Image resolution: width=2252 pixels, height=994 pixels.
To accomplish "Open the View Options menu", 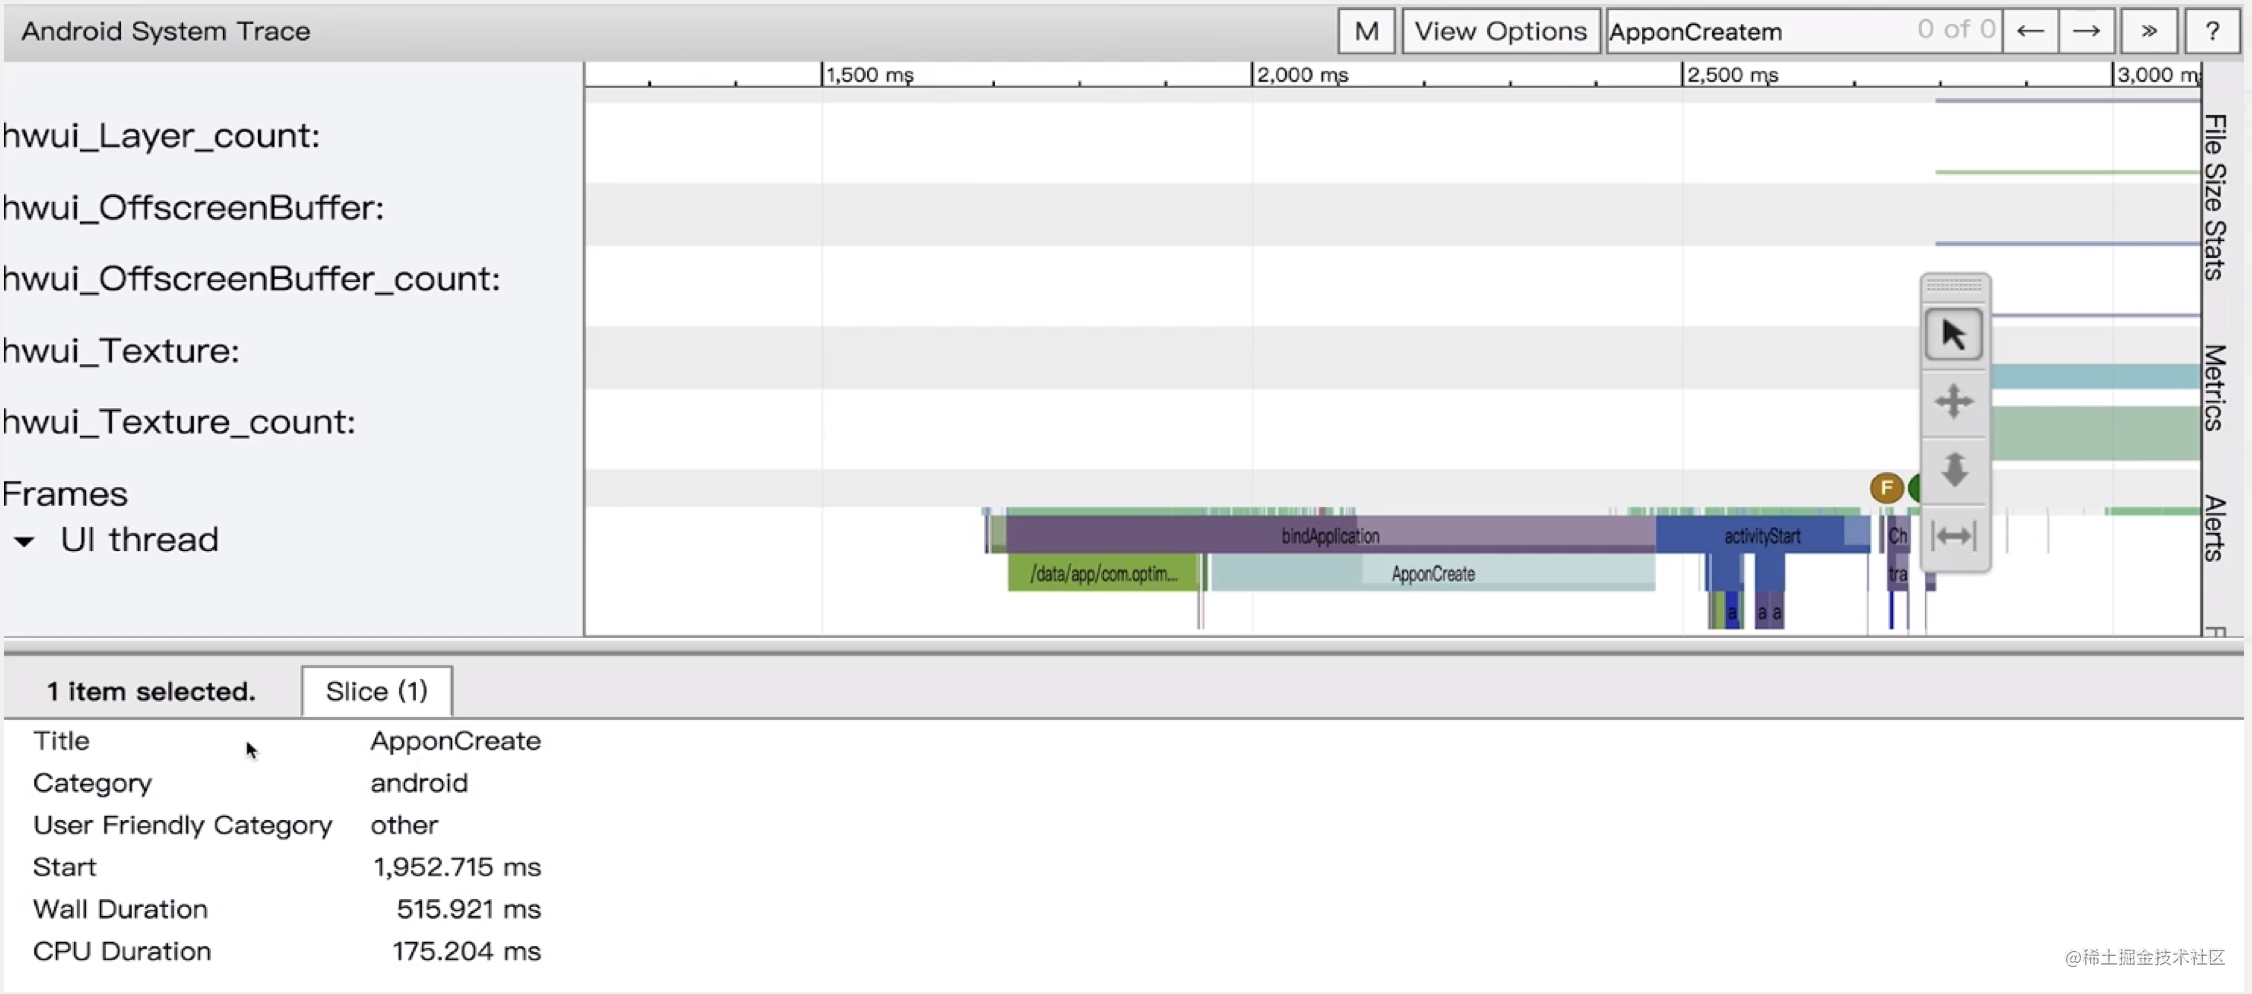I will (x=1500, y=31).
